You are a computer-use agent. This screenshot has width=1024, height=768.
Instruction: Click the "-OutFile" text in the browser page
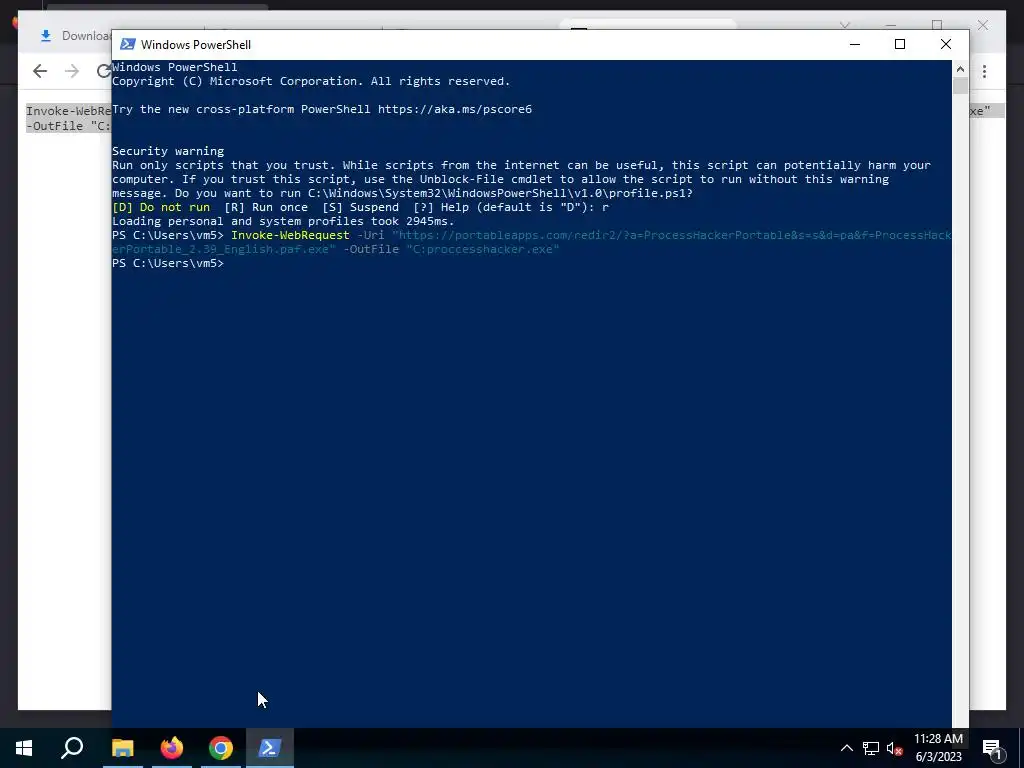(x=55, y=126)
